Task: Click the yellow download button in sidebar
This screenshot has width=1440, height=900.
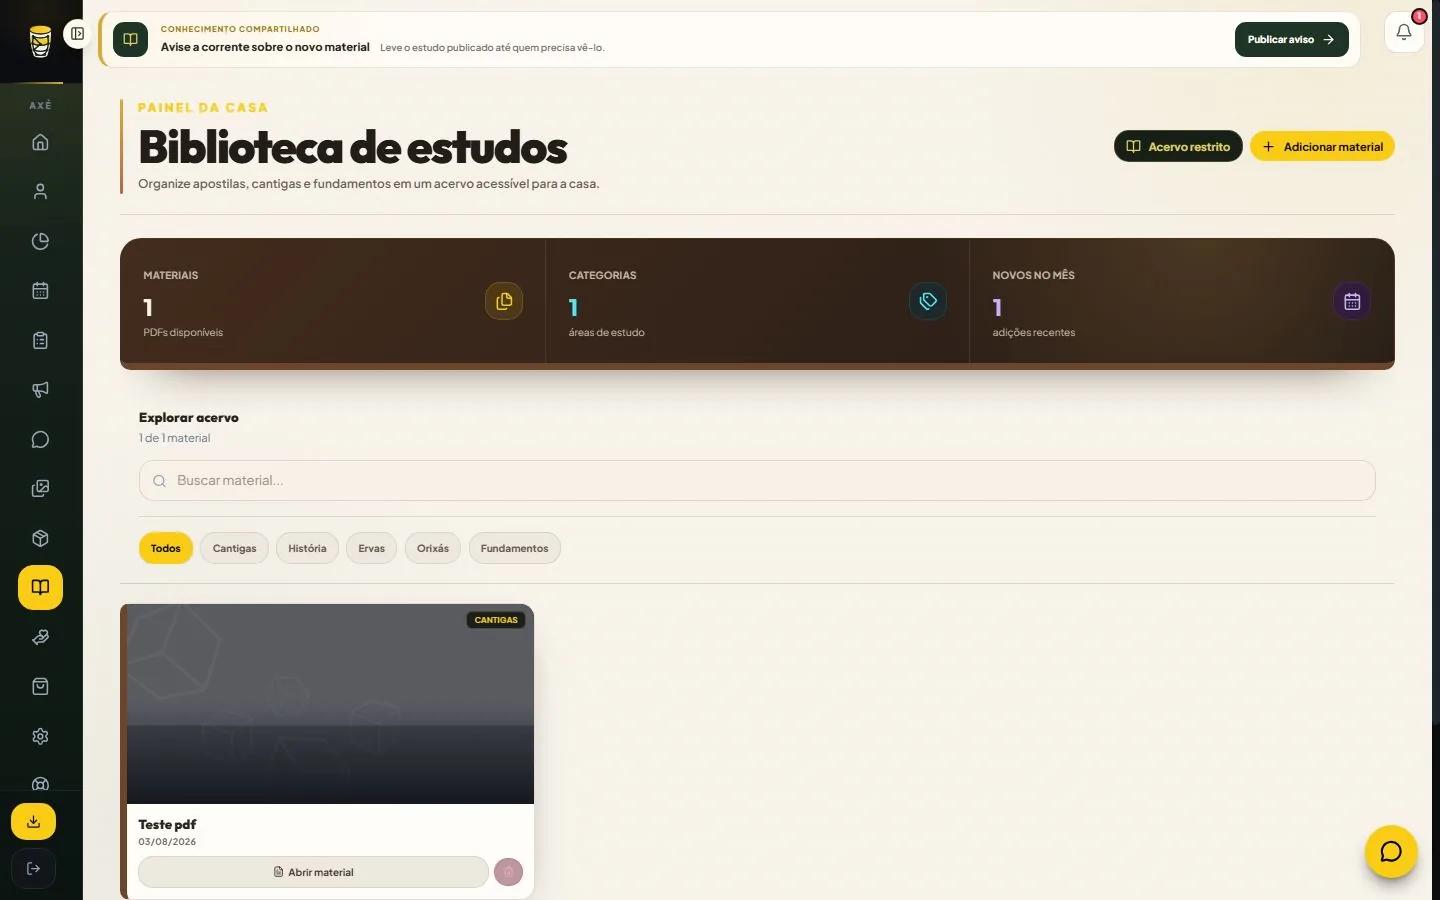Action: pyautogui.click(x=33, y=822)
